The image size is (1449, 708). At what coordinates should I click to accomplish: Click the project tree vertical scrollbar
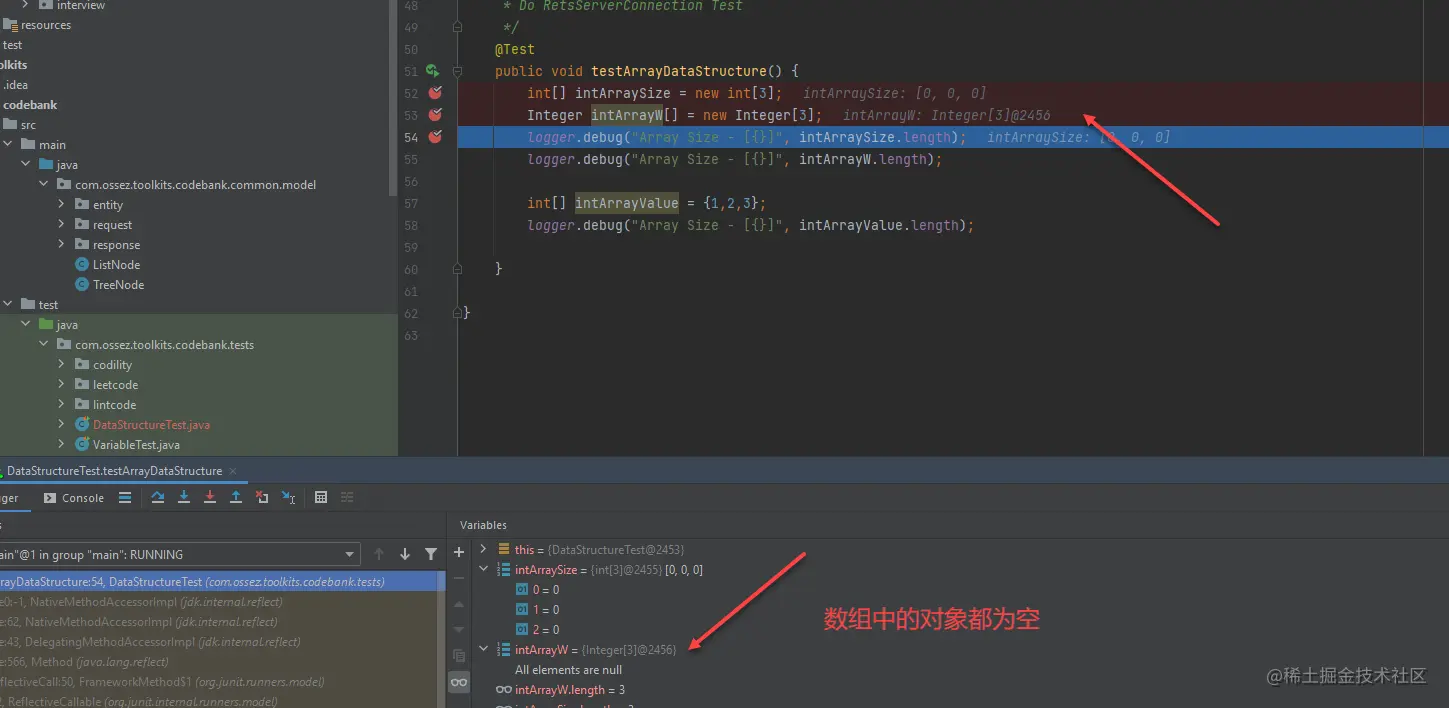394,98
